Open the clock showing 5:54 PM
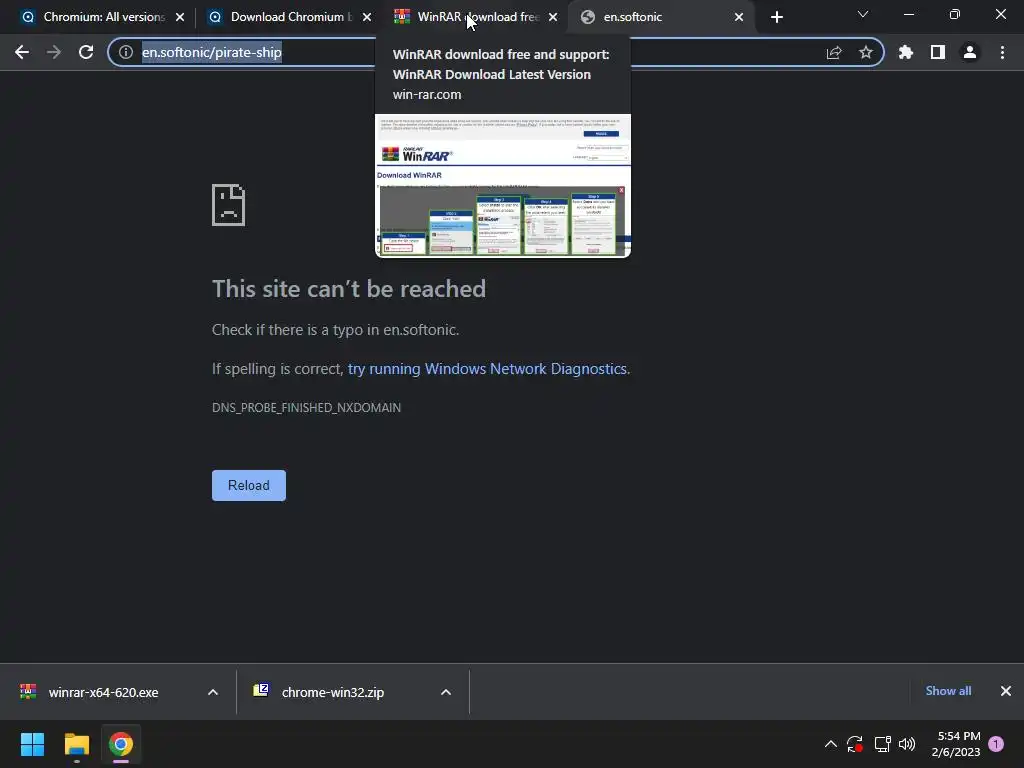Image resolution: width=1024 pixels, height=768 pixels. coord(955,744)
